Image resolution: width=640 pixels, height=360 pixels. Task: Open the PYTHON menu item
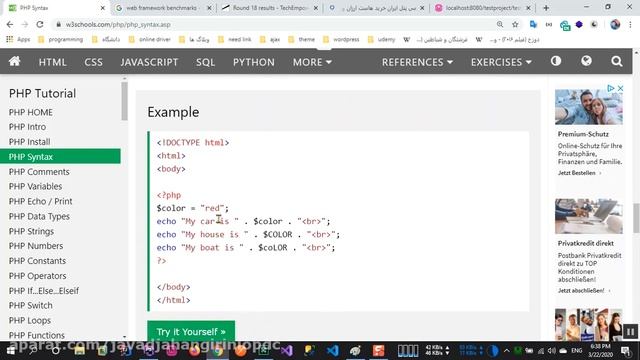point(253,62)
